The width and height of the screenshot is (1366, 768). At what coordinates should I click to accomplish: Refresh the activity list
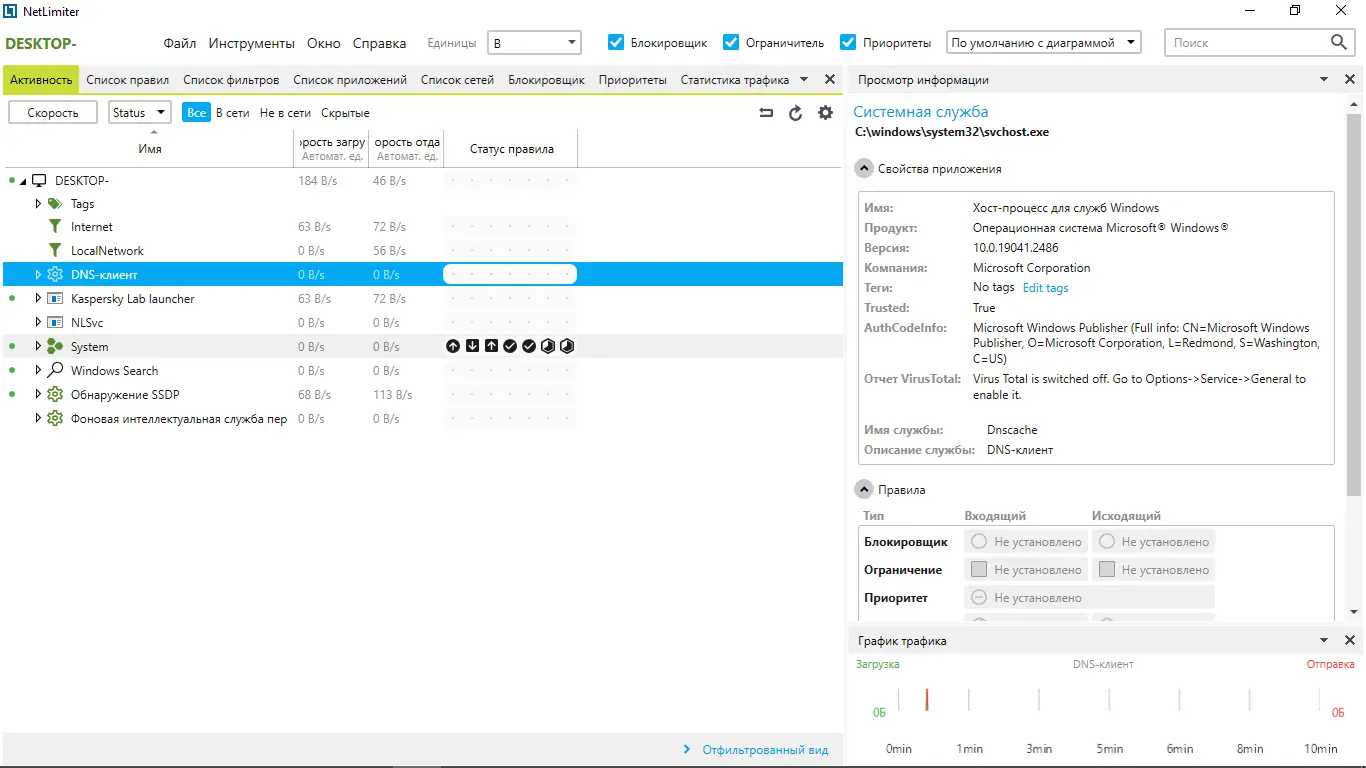(795, 112)
